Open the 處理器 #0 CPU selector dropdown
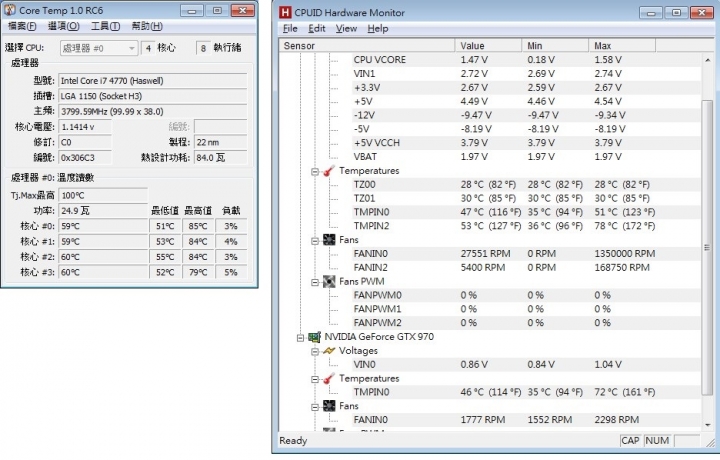The image size is (720, 460). point(99,48)
